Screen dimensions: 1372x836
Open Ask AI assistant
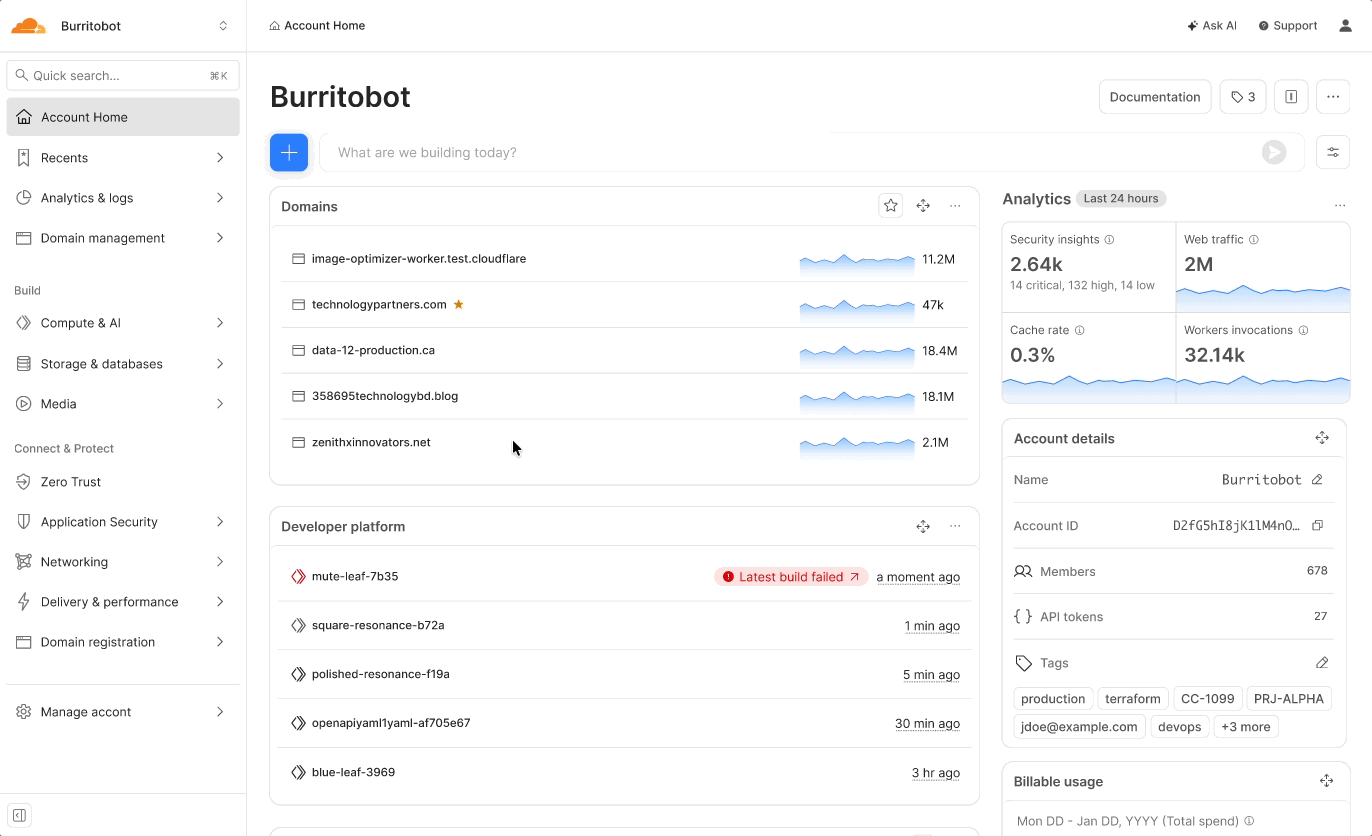[1212, 26]
